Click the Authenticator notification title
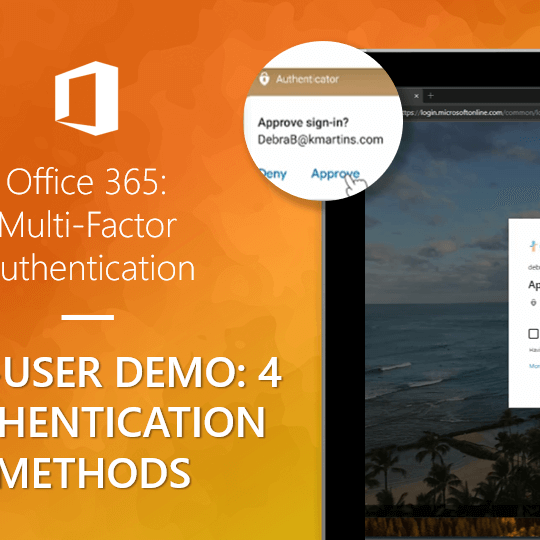Viewport: 540px width, 540px height. coord(307,79)
